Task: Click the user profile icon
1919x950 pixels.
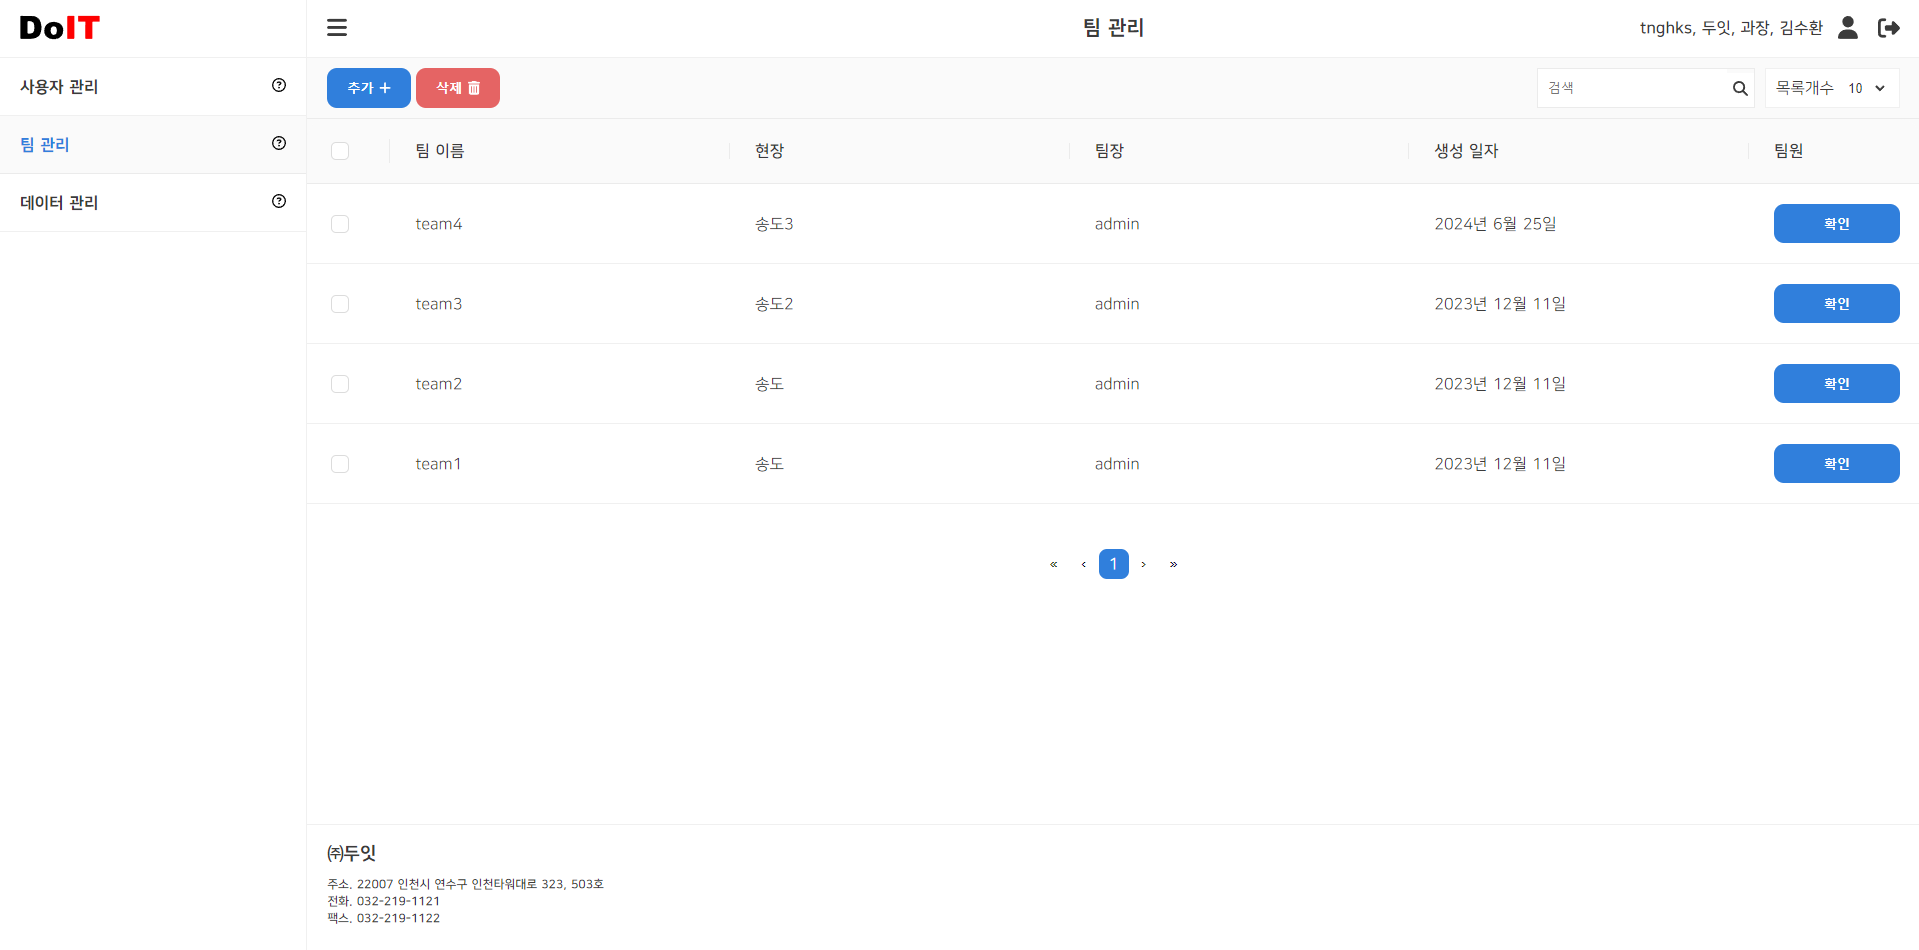Action: (x=1848, y=28)
